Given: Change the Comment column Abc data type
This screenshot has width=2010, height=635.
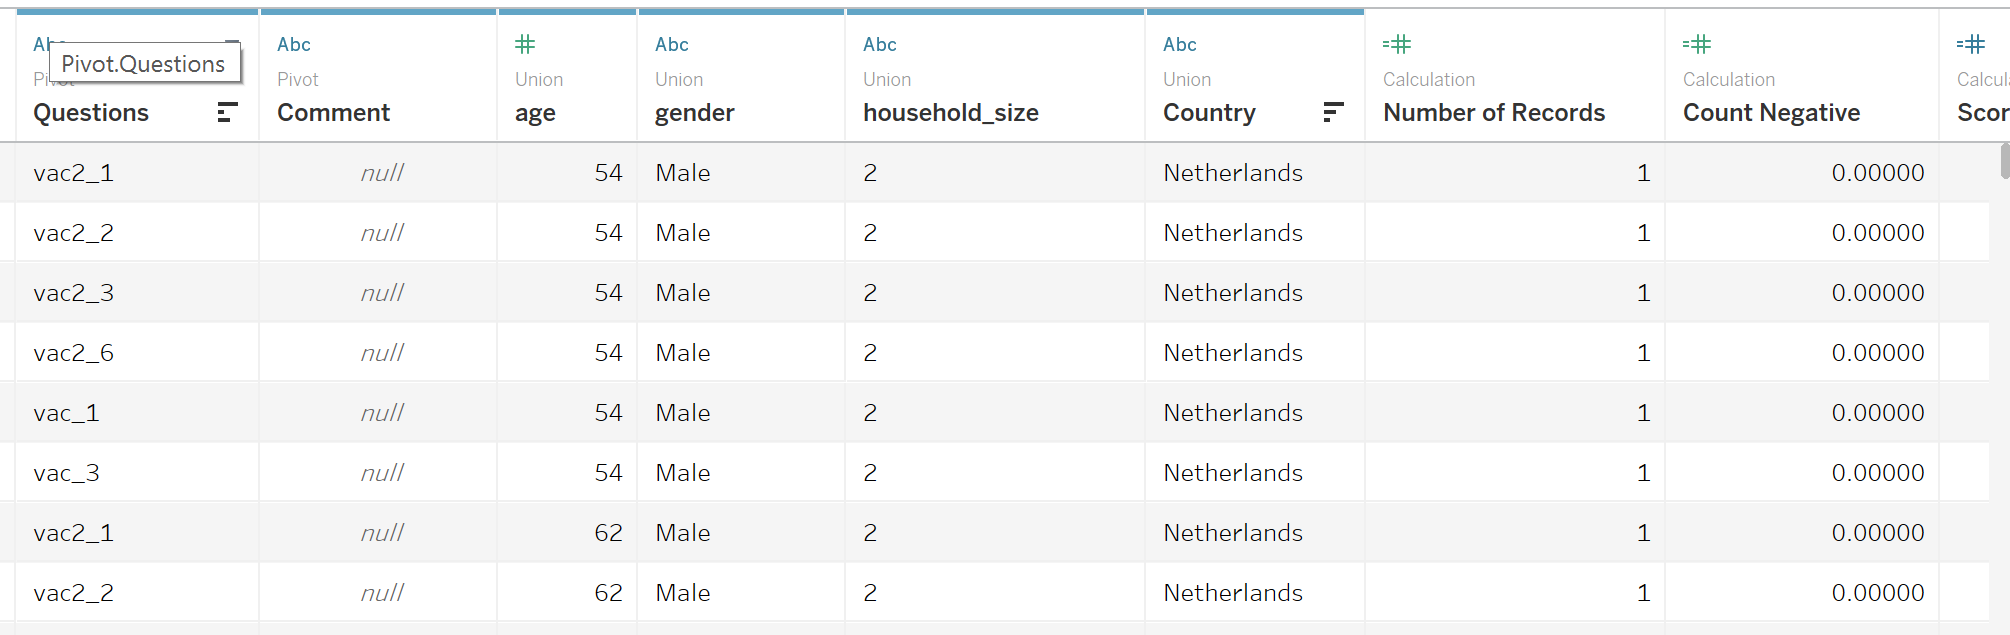Looking at the screenshot, I should coord(294,45).
